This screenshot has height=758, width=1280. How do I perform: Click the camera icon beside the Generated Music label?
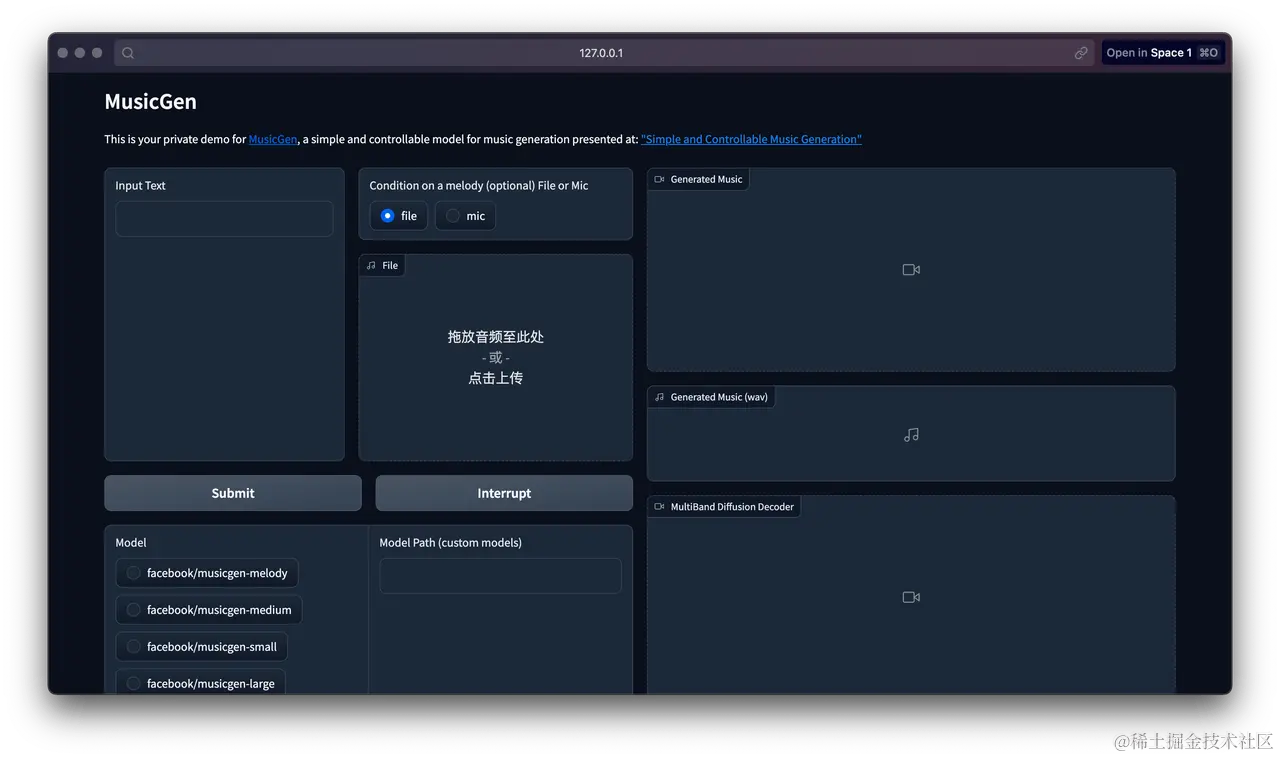tap(659, 180)
